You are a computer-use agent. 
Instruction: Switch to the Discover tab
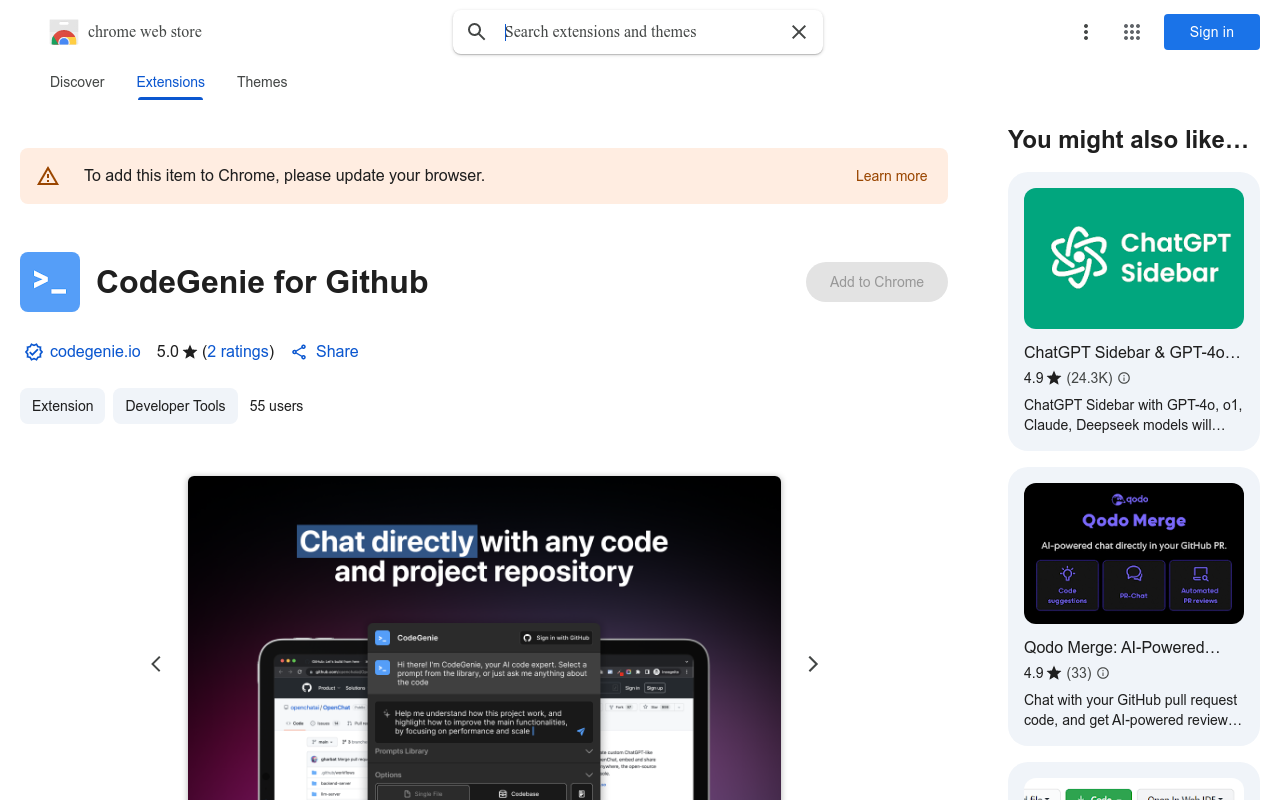(x=77, y=82)
